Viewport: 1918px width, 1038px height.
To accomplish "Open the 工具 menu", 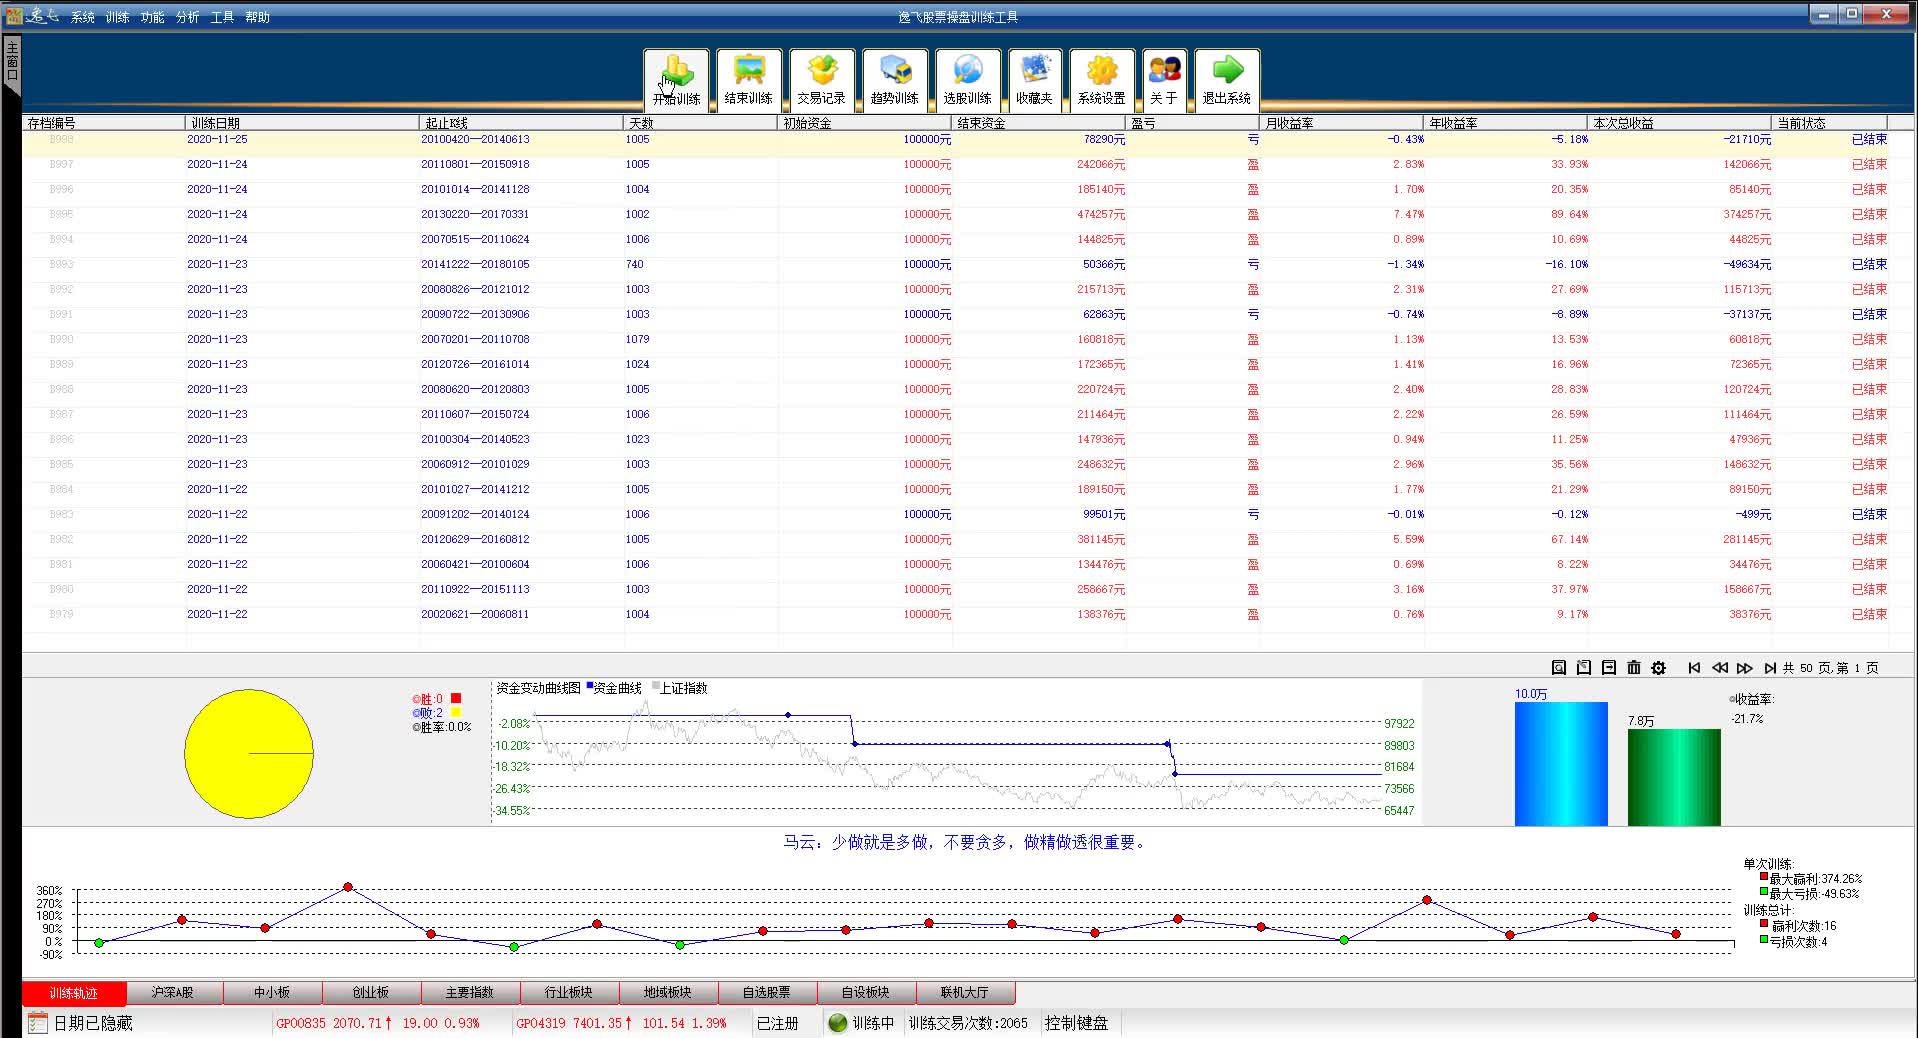I will pos(222,17).
